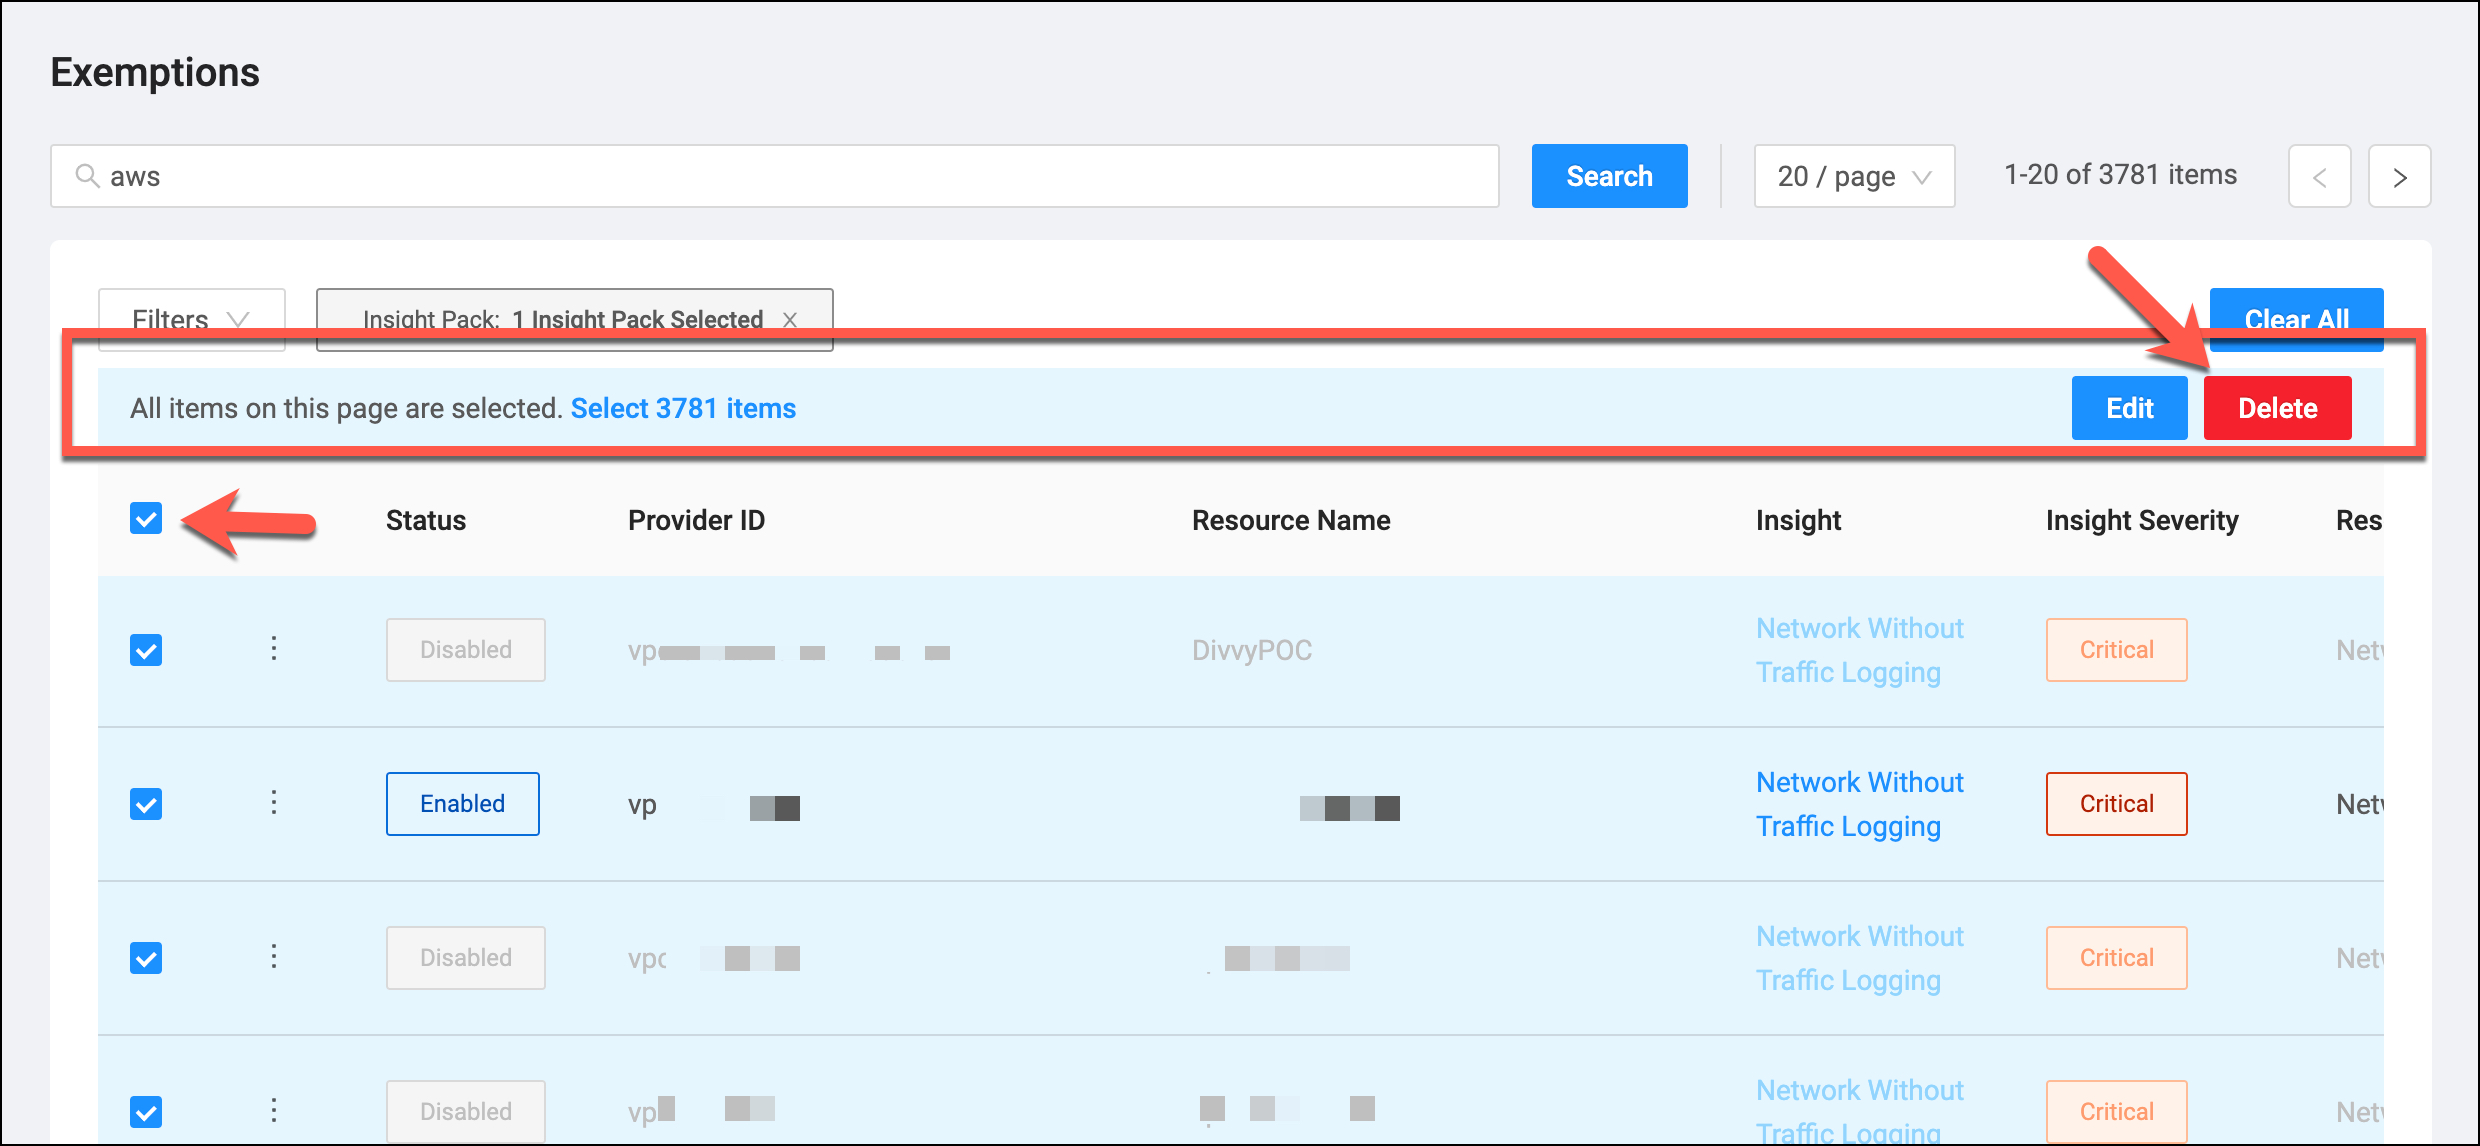Toggle Disabled status on DivvyPOC row

coord(465,650)
